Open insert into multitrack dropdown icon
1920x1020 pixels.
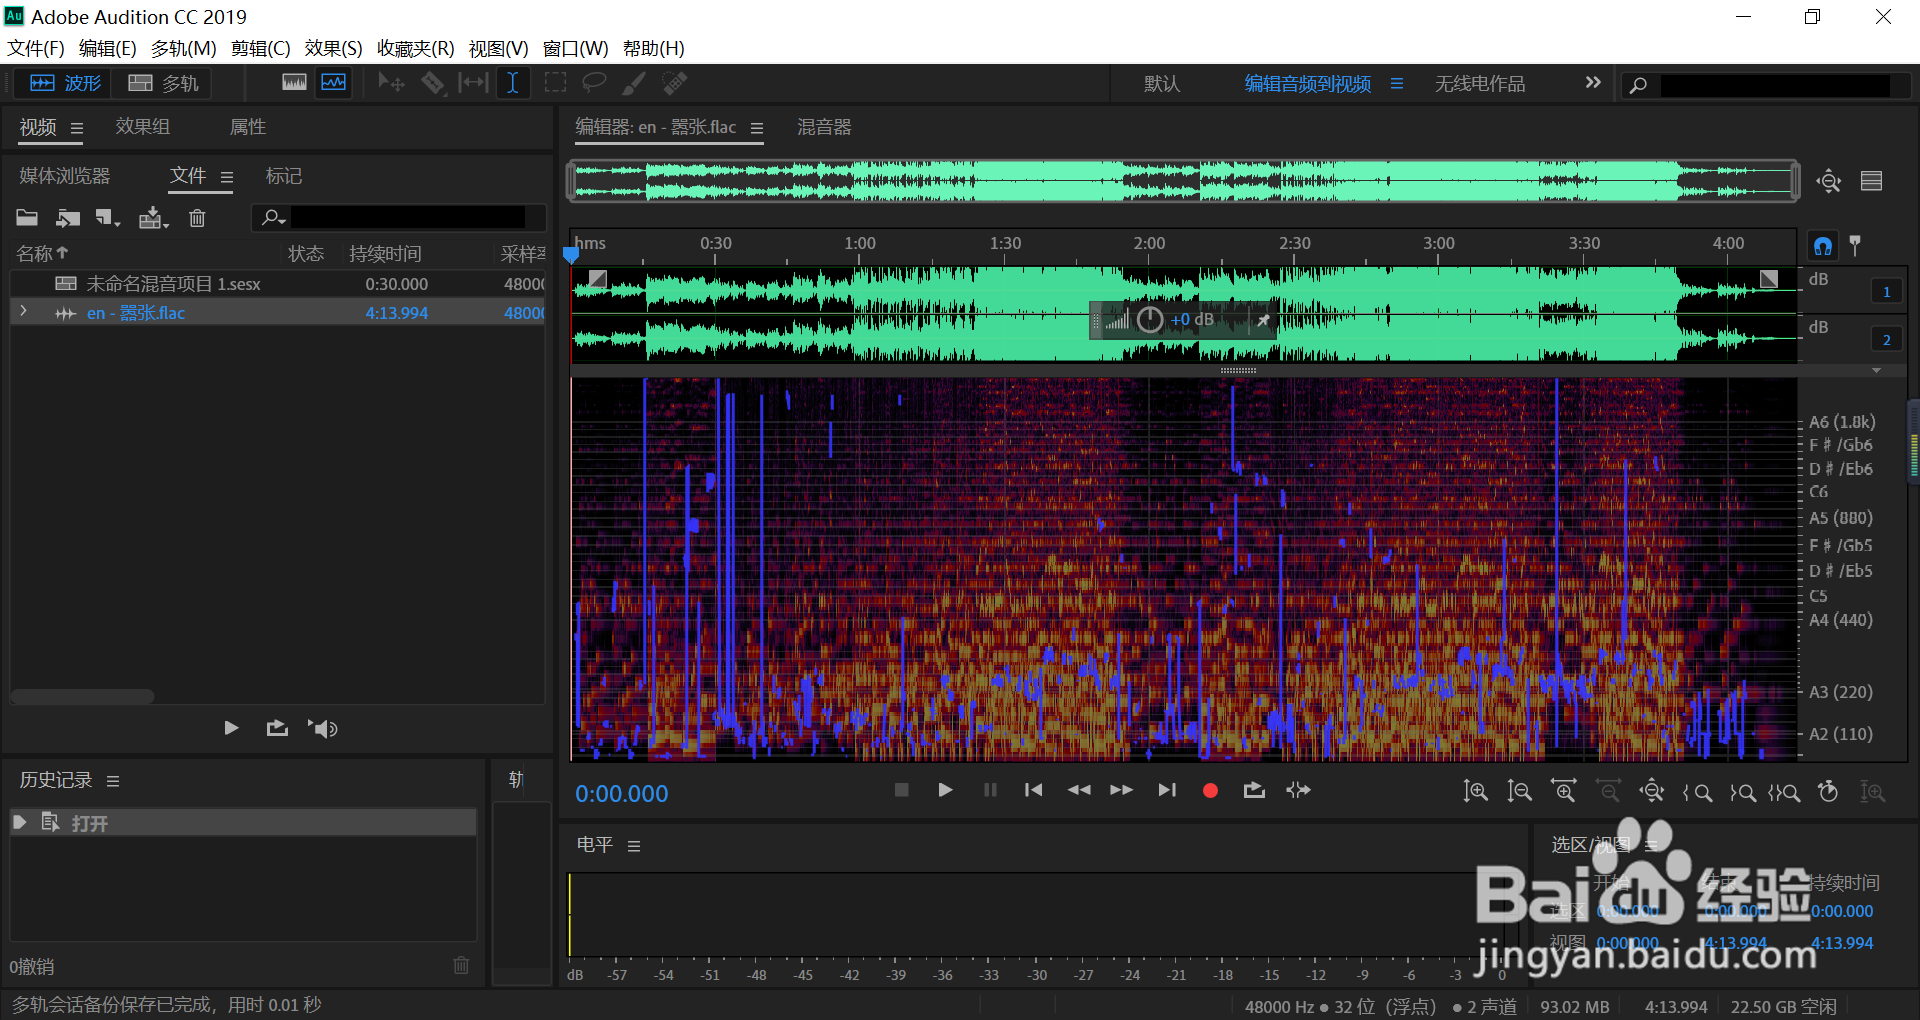tap(153, 217)
